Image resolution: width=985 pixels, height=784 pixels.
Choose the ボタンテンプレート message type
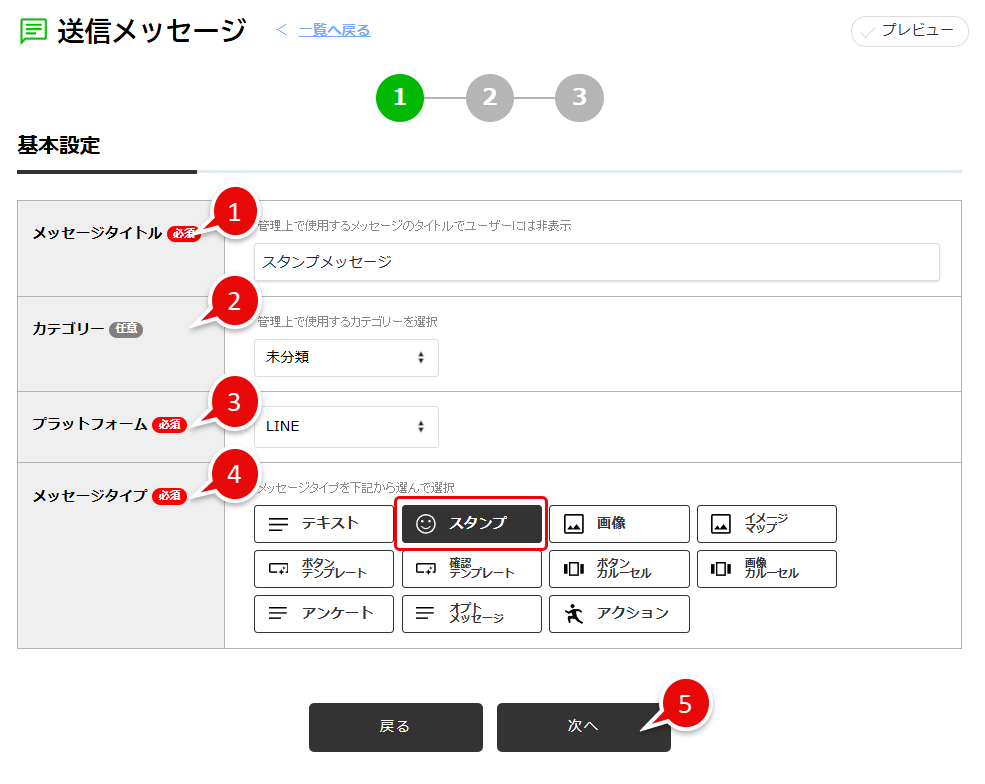pos(323,568)
